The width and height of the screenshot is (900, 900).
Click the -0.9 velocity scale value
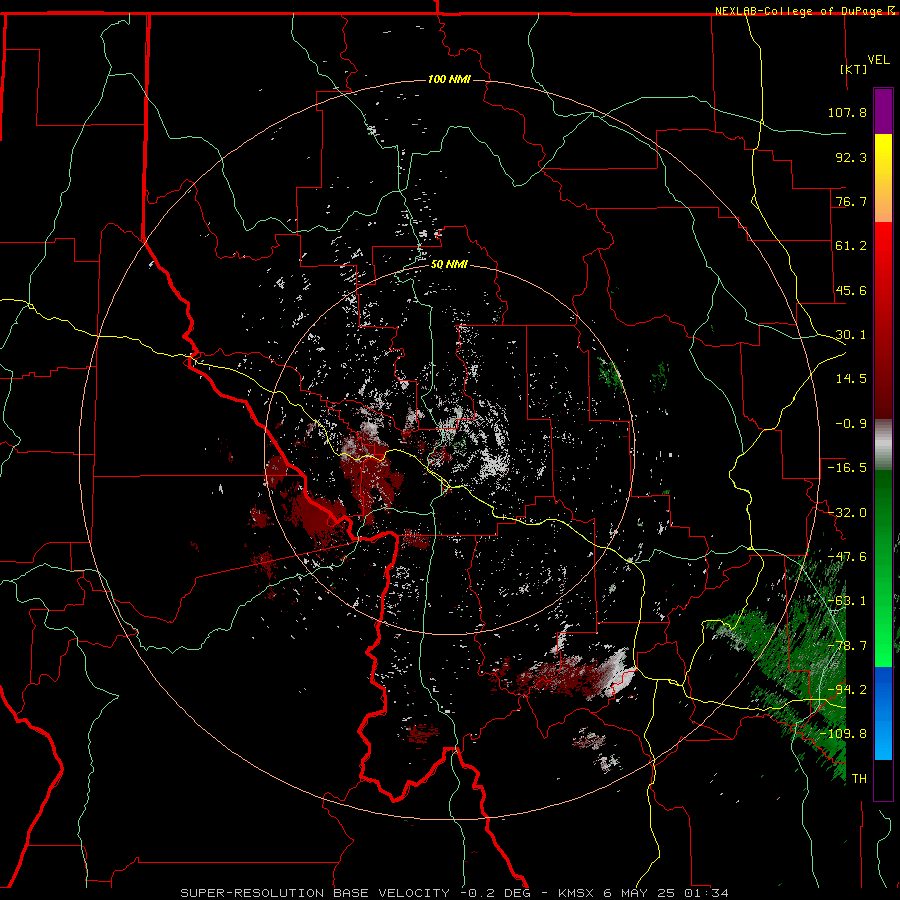coord(851,424)
